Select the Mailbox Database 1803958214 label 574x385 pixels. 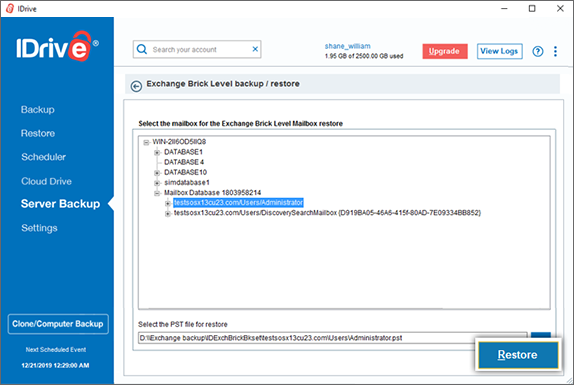[x=212, y=193]
